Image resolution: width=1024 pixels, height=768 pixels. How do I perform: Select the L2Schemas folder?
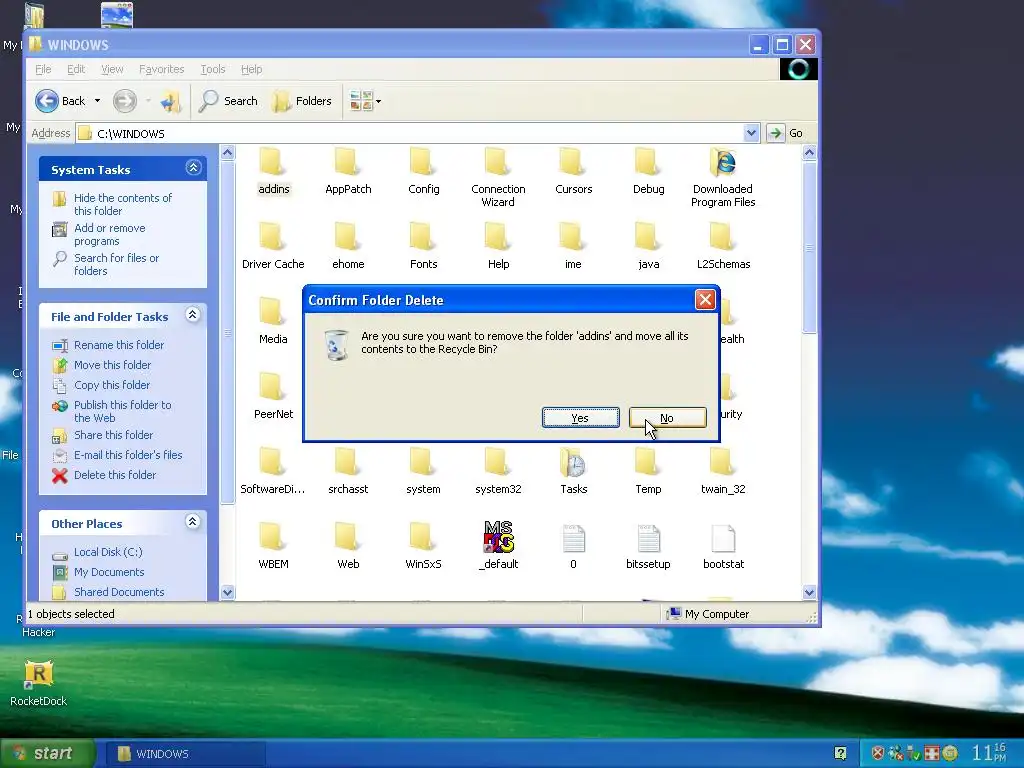pyautogui.click(x=723, y=246)
